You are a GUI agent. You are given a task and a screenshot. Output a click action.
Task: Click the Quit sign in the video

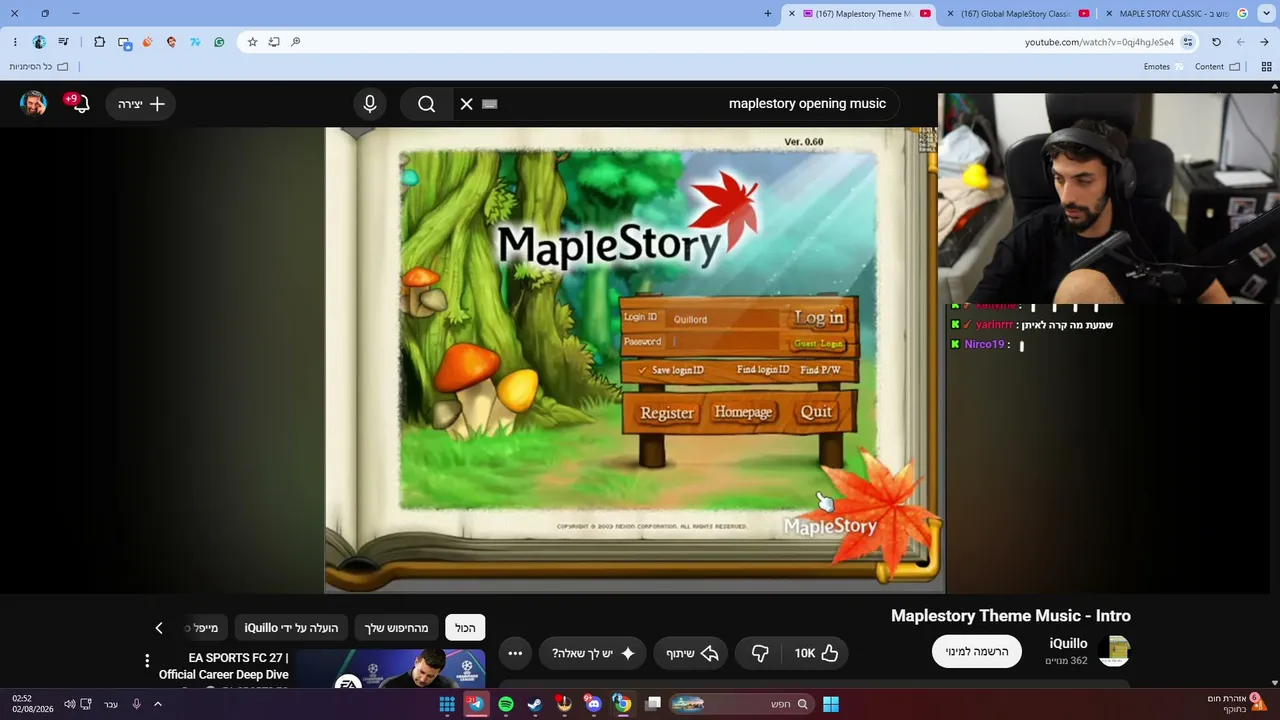click(816, 412)
